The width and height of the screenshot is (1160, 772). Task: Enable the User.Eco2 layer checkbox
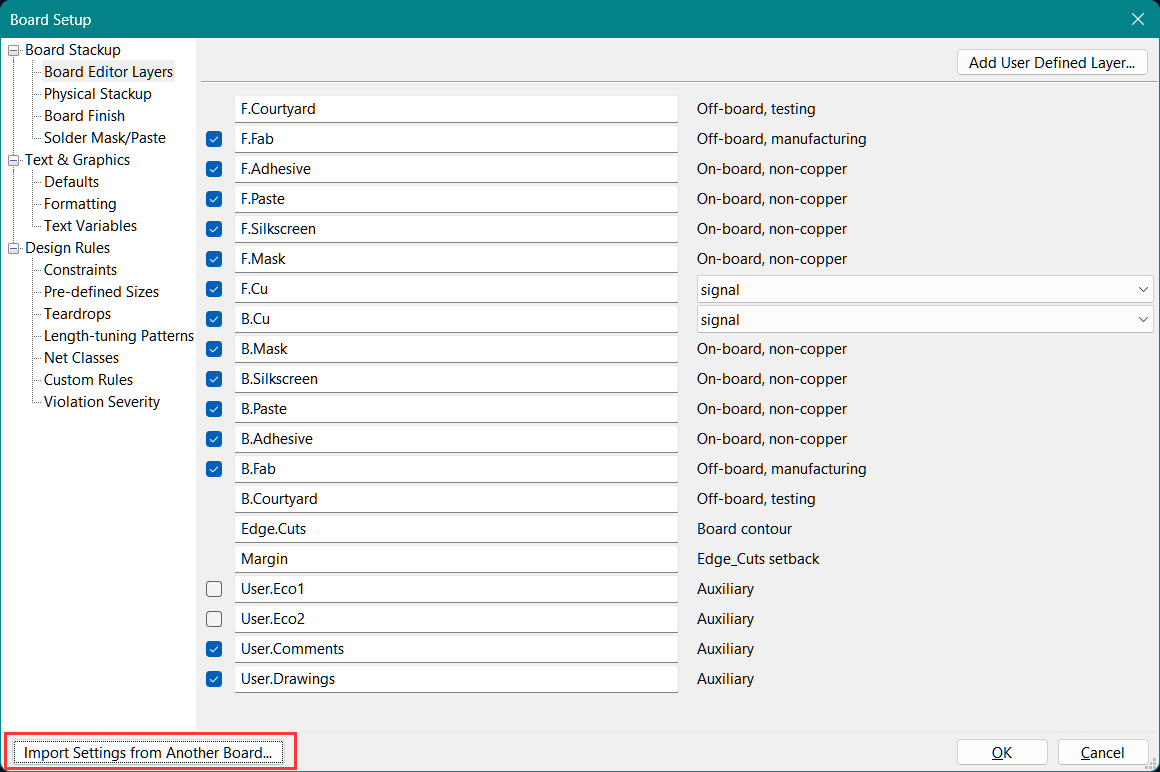coord(214,619)
